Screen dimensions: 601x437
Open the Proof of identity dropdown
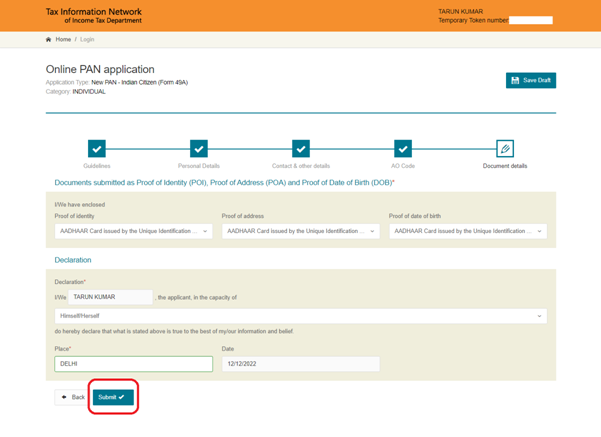click(x=133, y=231)
